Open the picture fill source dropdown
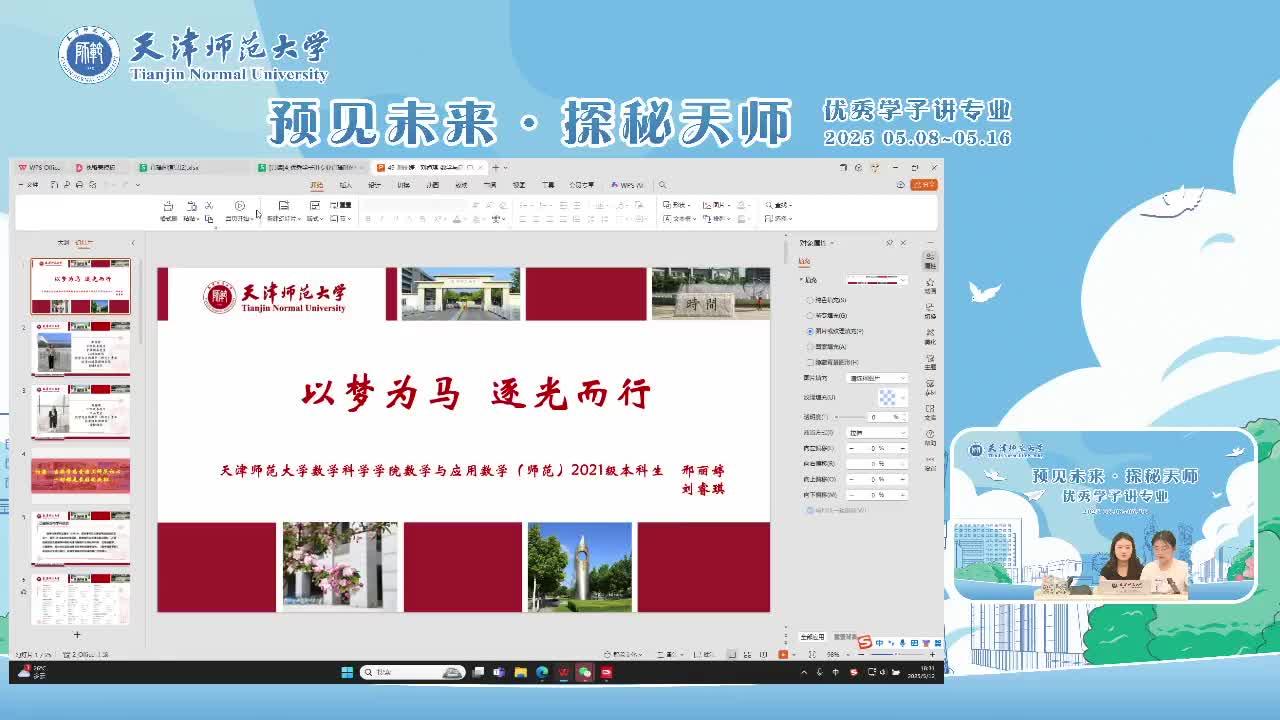 (878, 378)
